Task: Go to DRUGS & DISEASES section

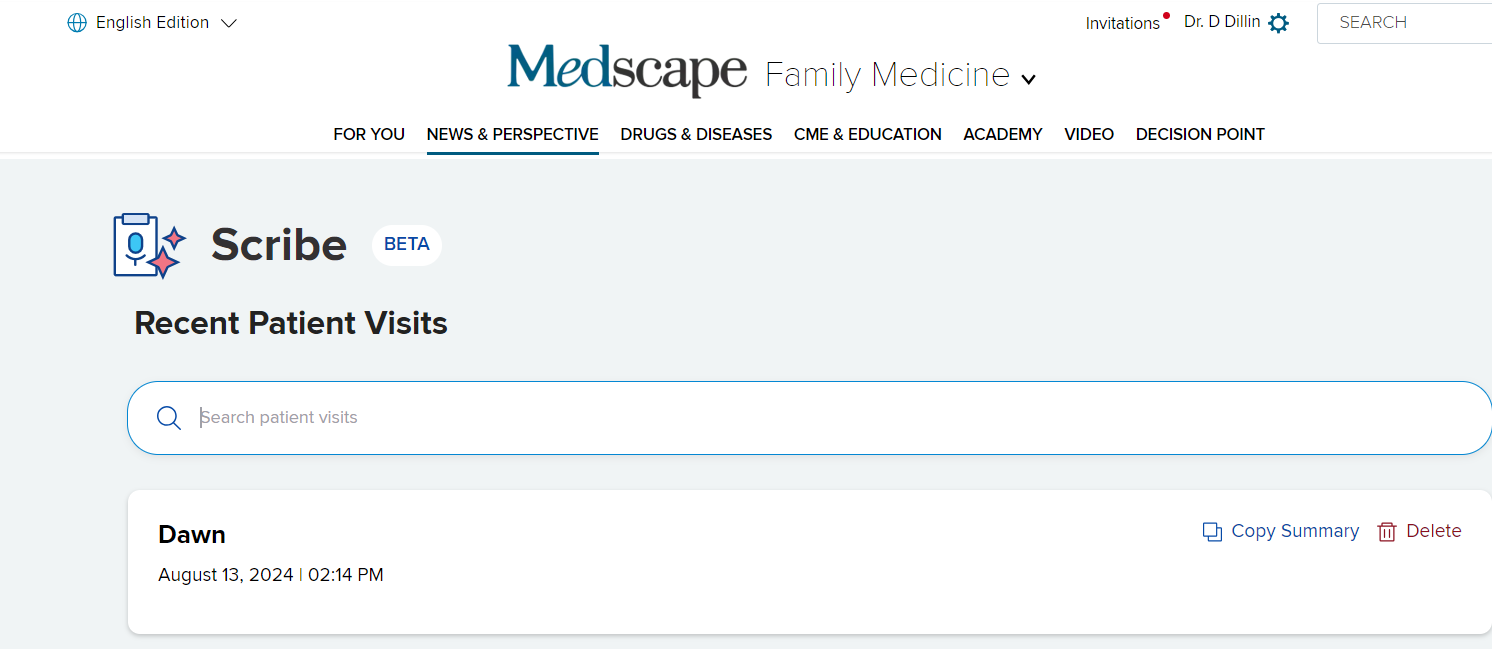Action: pyautogui.click(x=696, y=134)
